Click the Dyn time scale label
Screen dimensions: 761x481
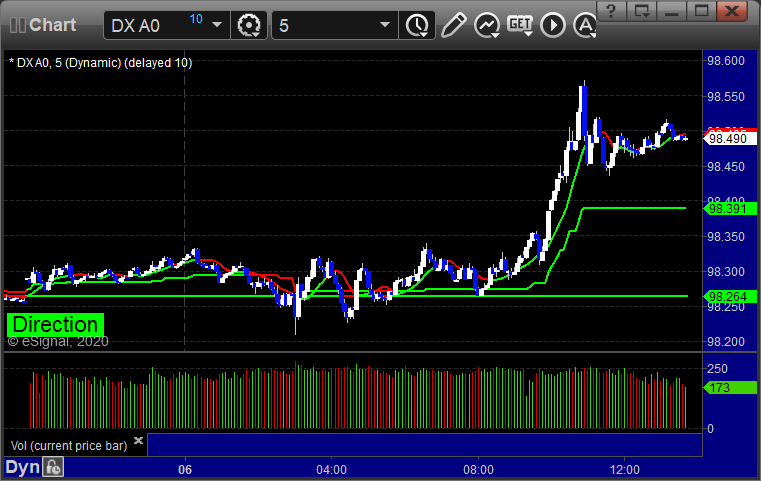tap(21, 466)
